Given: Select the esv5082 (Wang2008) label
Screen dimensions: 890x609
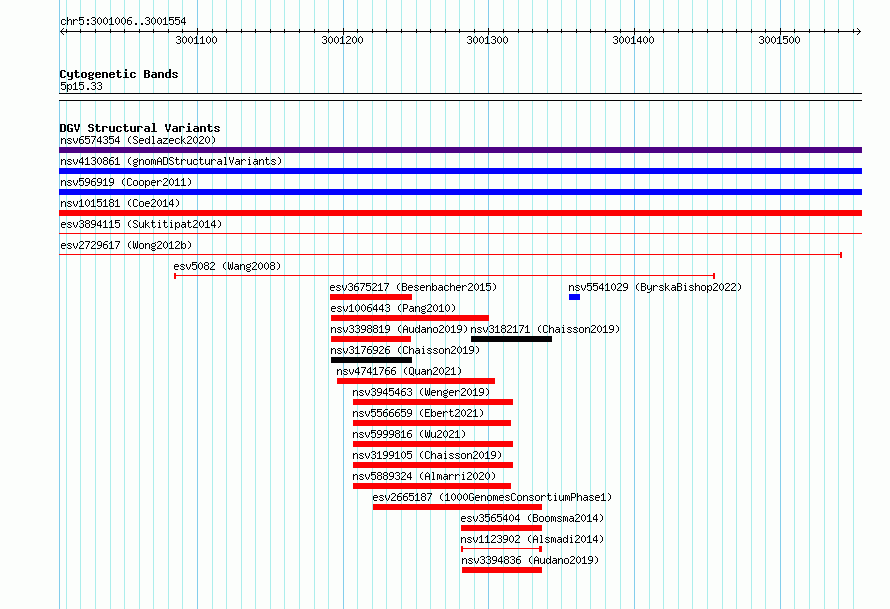Looking at the screenshot, I should [x=227, y=266].
